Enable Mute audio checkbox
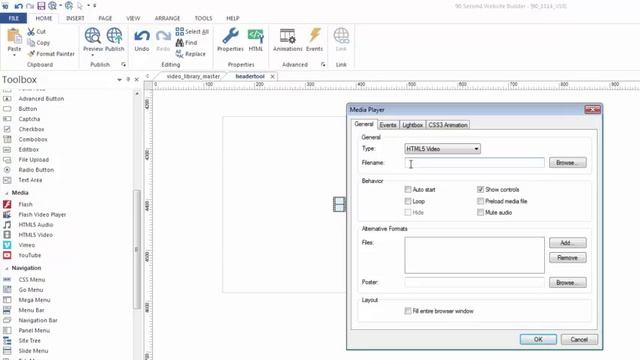 click(480, 212)
